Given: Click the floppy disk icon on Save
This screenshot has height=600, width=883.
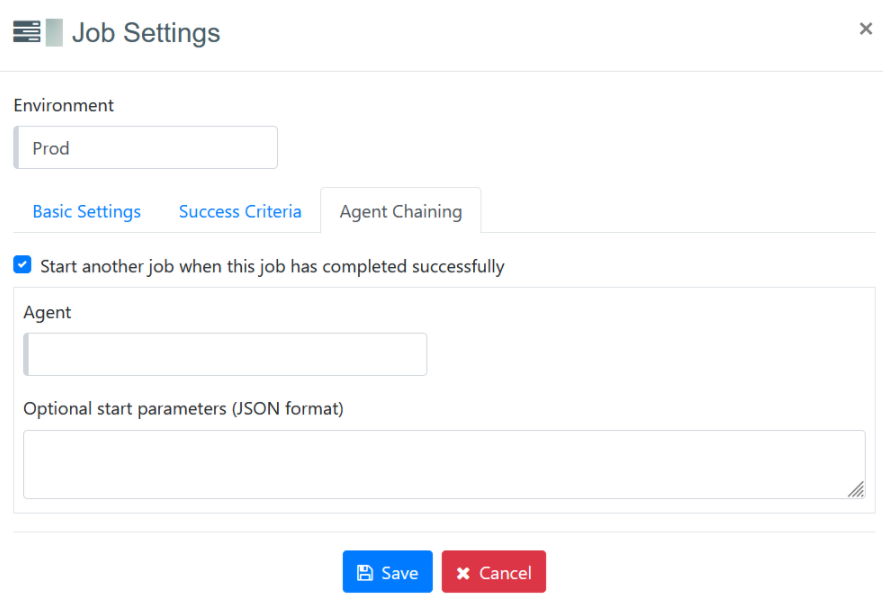Looking at the screenshot, I should (365, 573).
